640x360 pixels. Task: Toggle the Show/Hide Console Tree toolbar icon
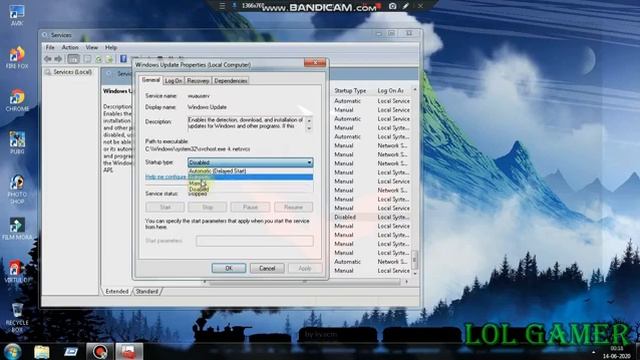(x=73, y=59)
